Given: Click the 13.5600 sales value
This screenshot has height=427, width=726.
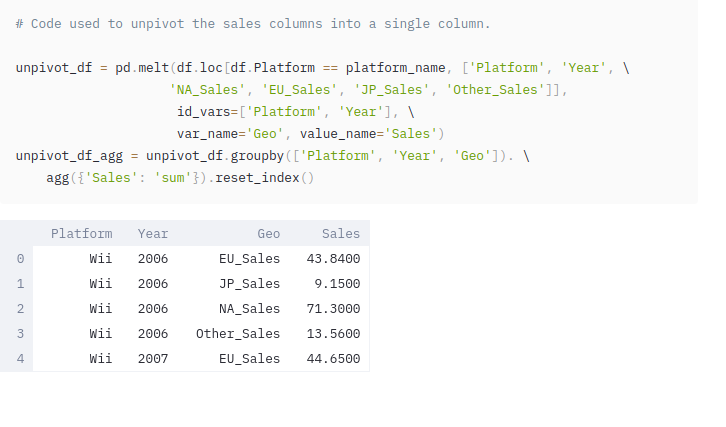Looking at the screenshot, I should (333, 334).
